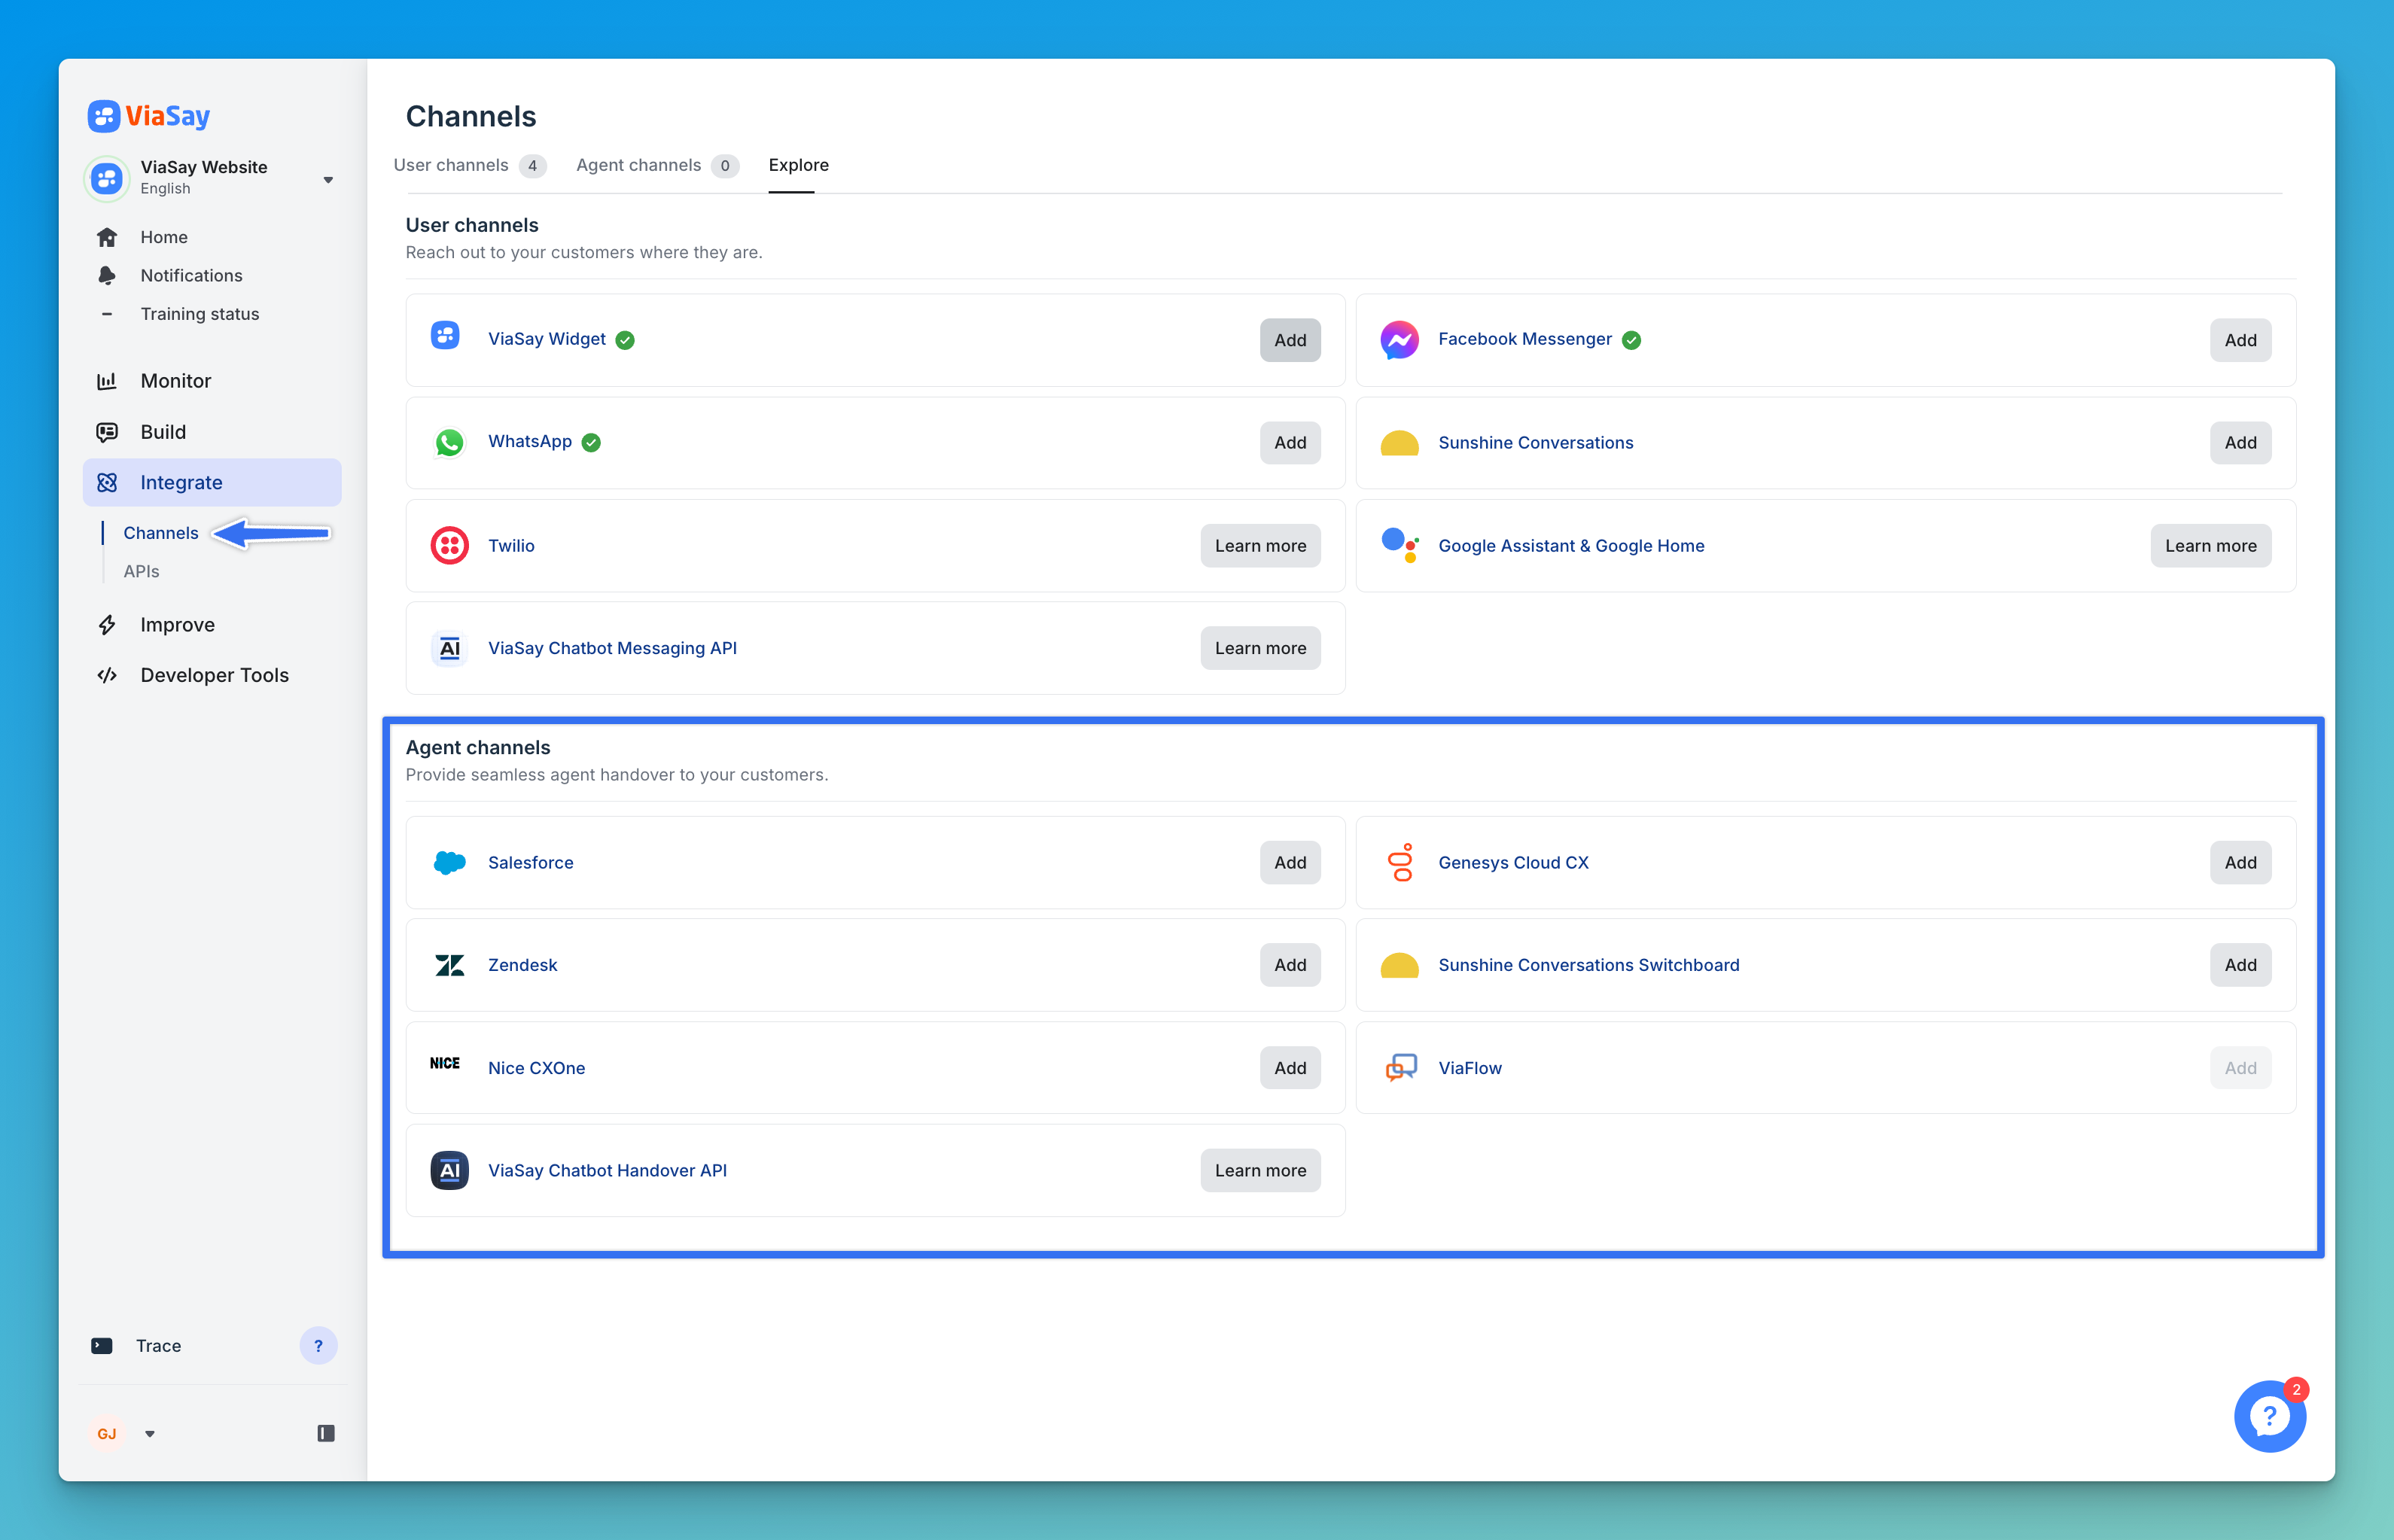Click the Developer Tools code icon
This screenshot has height=1540, width=2394.
107,675
